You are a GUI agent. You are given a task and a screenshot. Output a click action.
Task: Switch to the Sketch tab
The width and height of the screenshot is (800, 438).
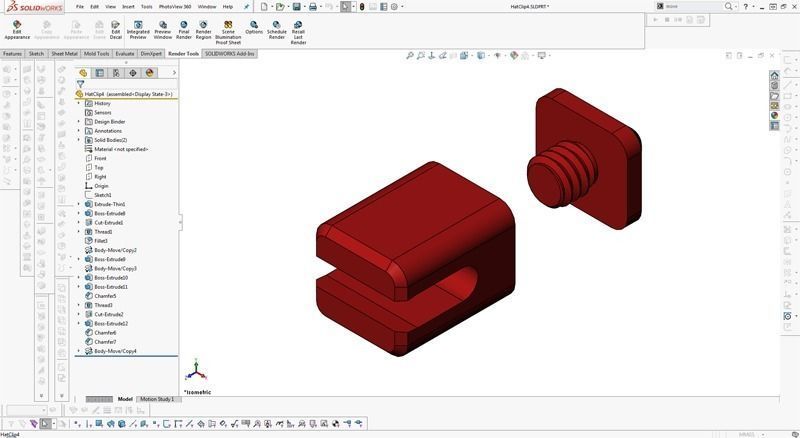tap(36, 54)
